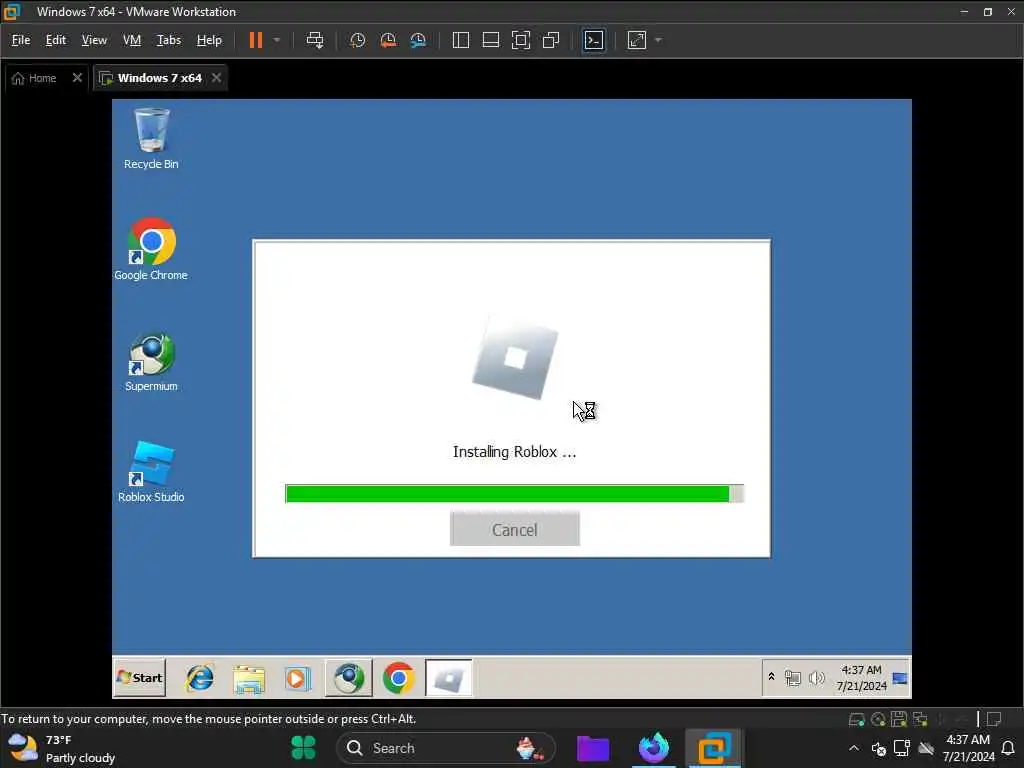Open the File menu
This screenshot has height=768, width=1024.
pos(21,40)
